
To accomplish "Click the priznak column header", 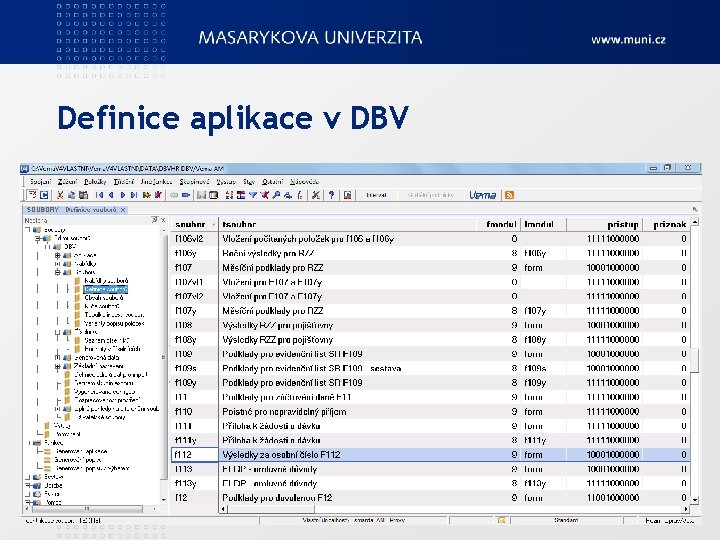I will pyautogui.click(x=665, y=224).
